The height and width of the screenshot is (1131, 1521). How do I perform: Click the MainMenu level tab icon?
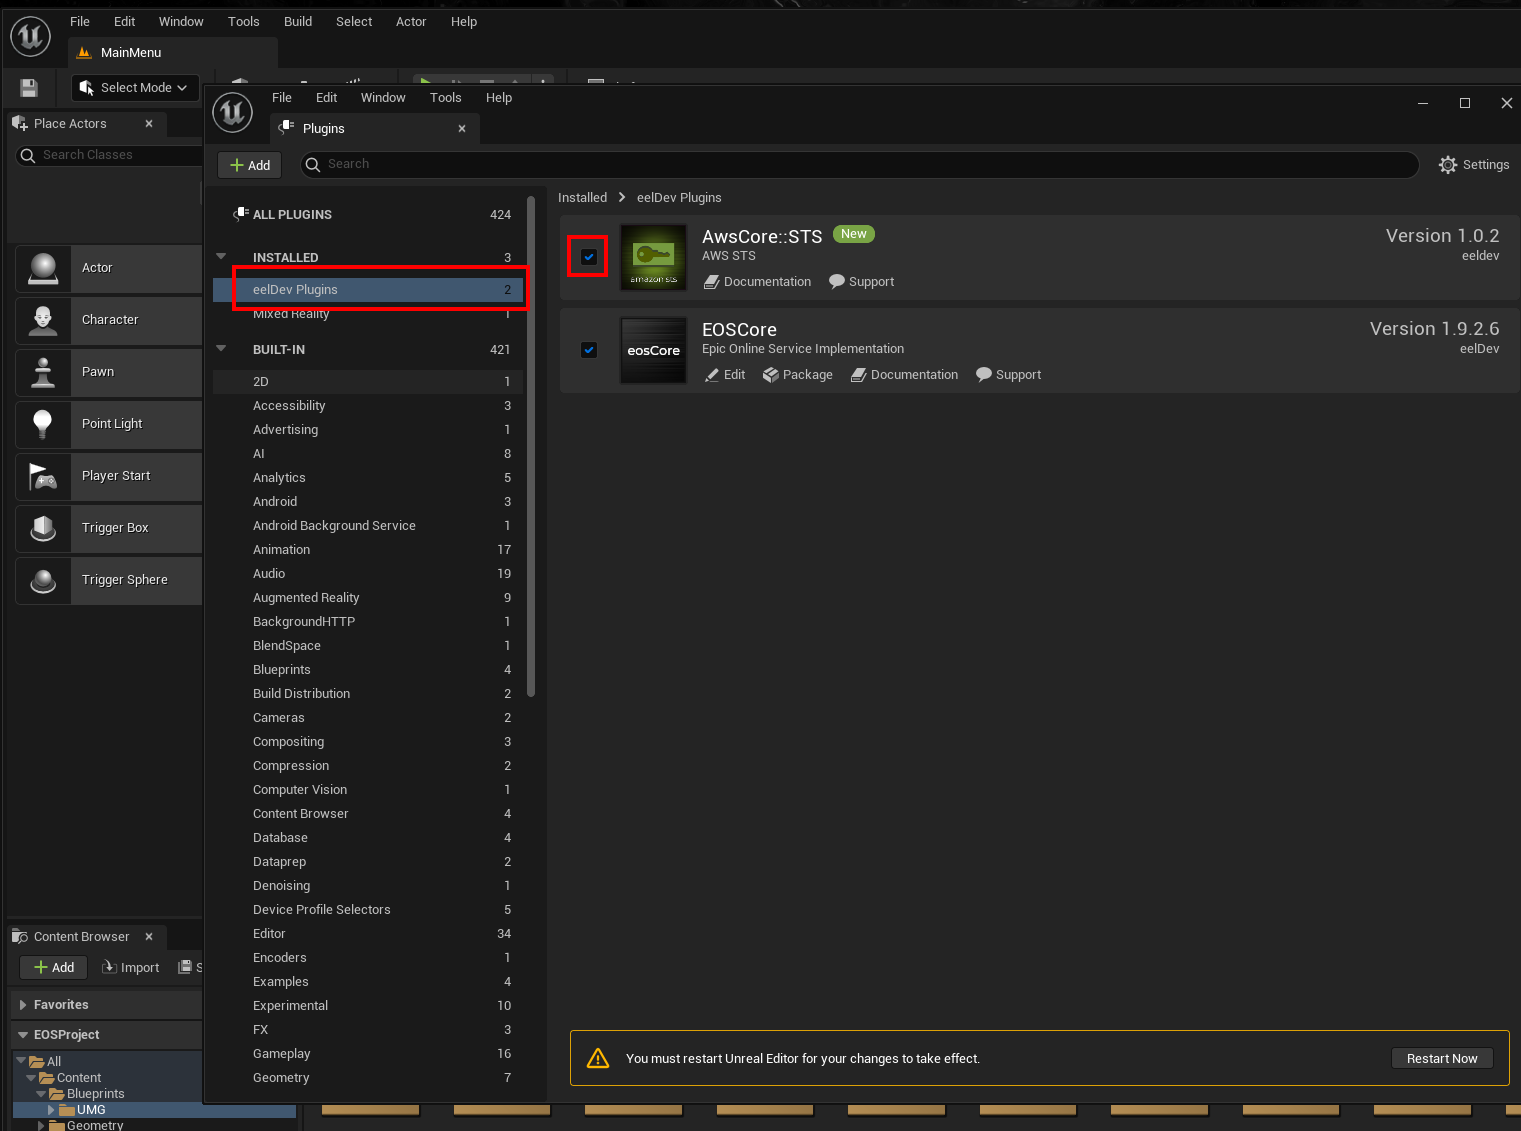pyautogui.click(x=85, y=53)
